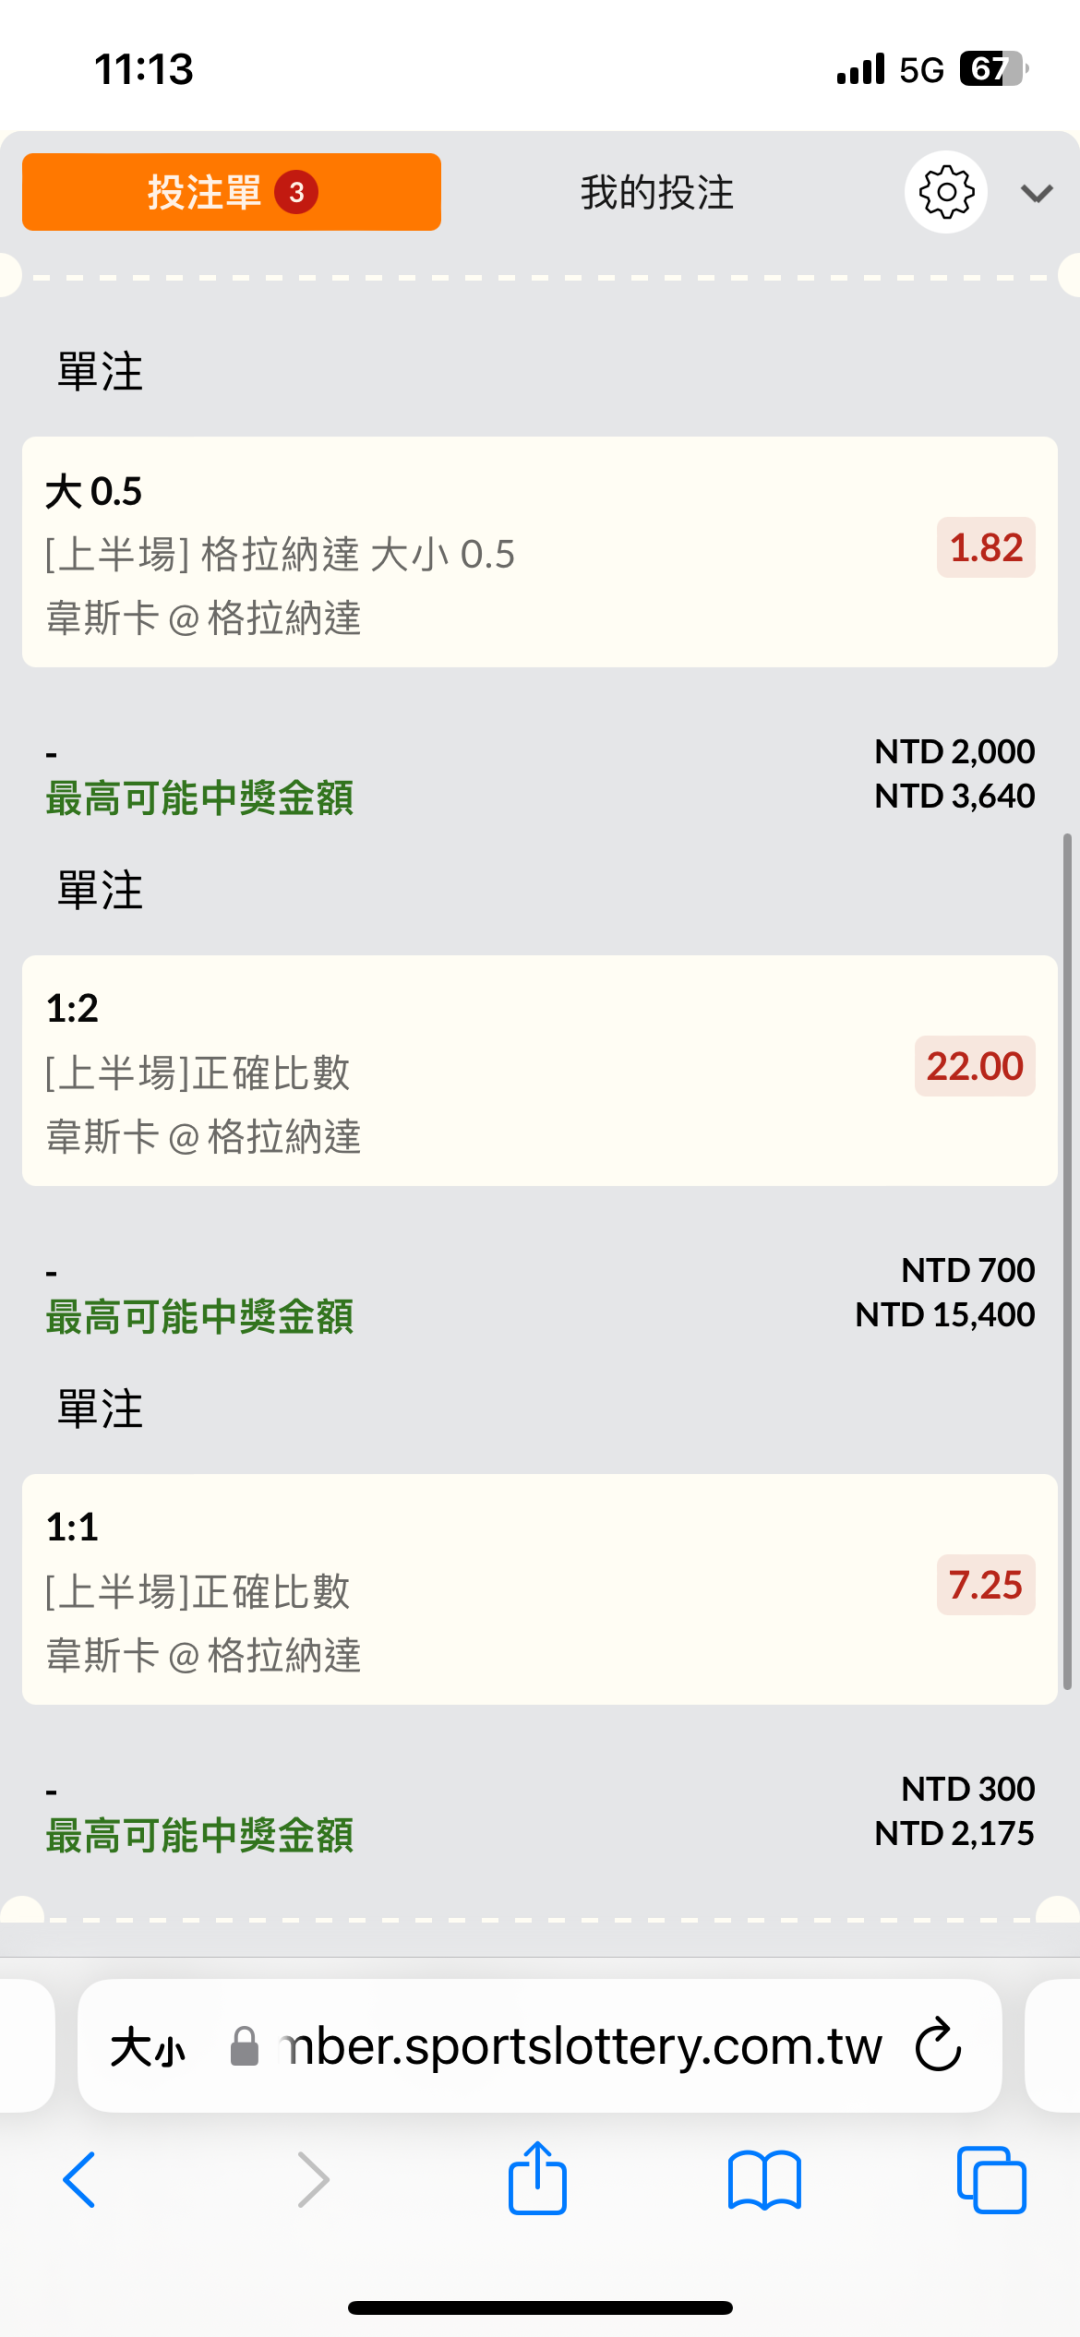Go back with Safari back arrow
Image resolution: width=1080 pixels, height=2337 pixels.
point(80,2180)
